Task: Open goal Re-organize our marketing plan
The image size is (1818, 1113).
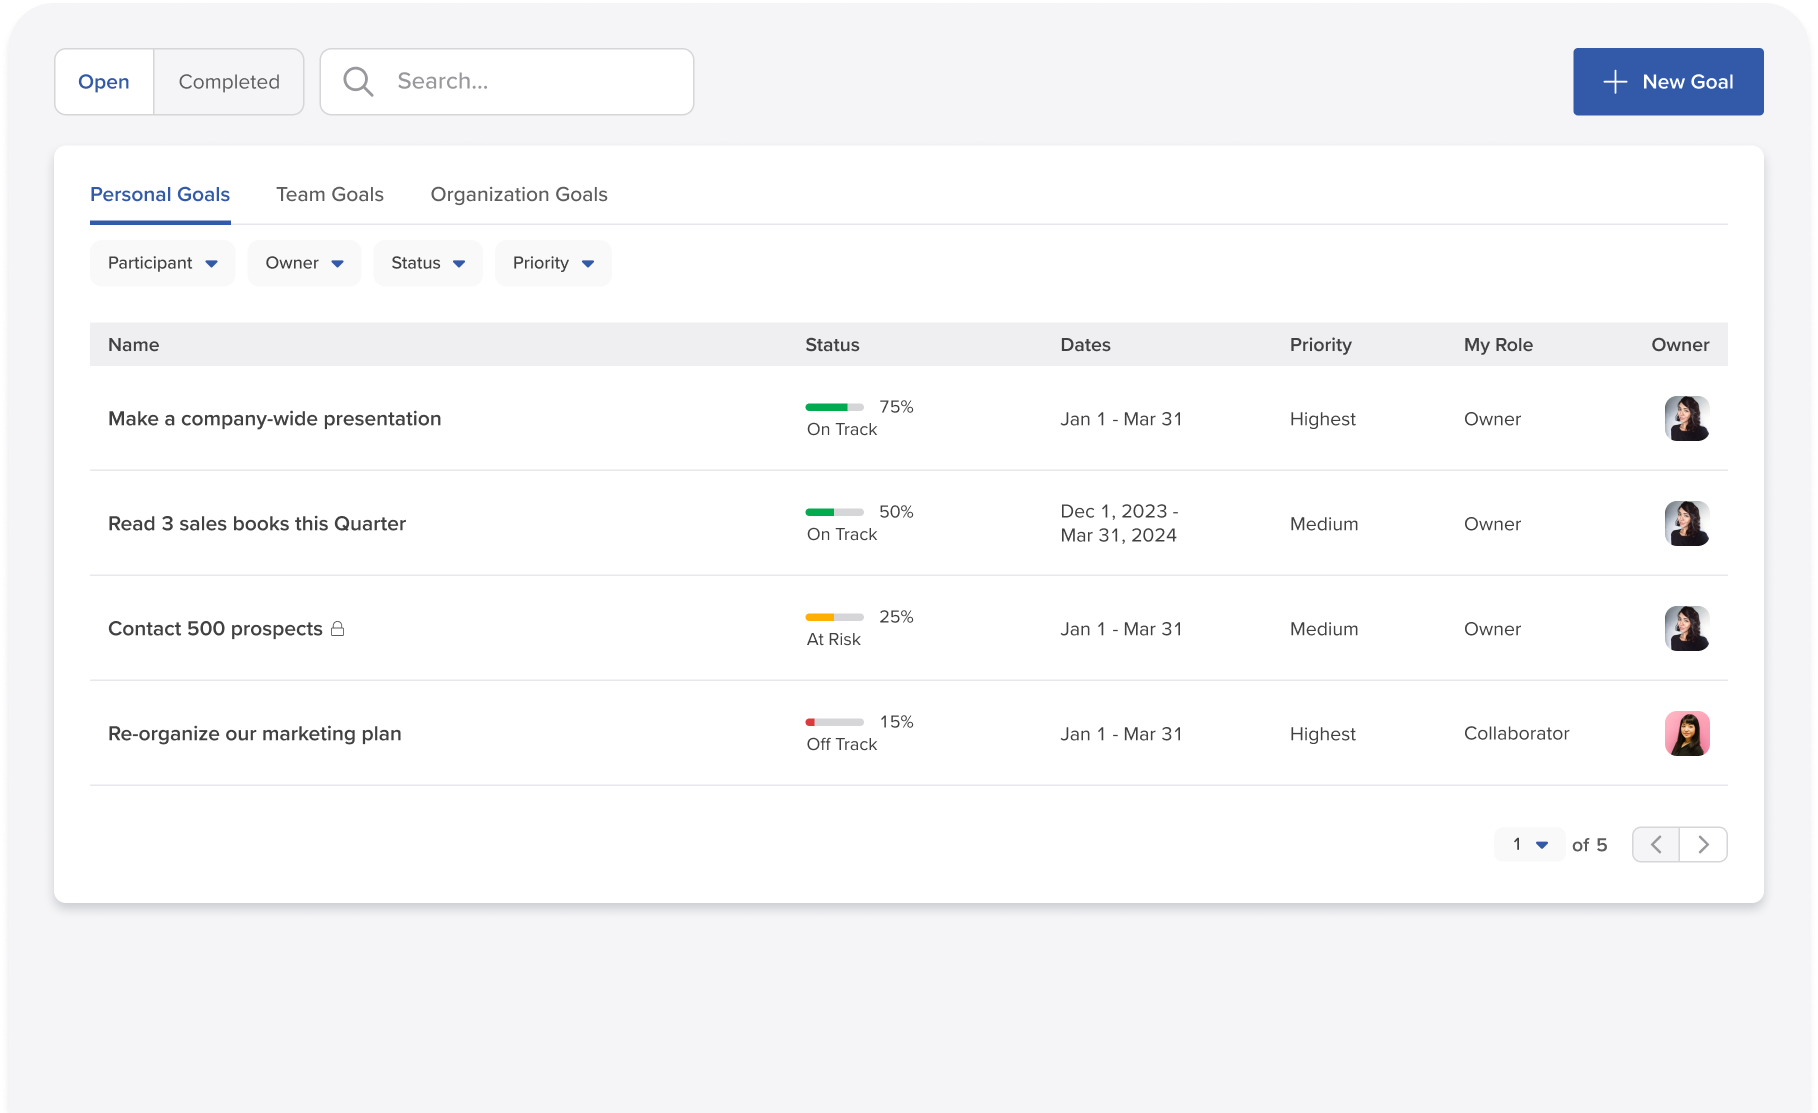Action: pyautogui.click(x=255, y=733)
